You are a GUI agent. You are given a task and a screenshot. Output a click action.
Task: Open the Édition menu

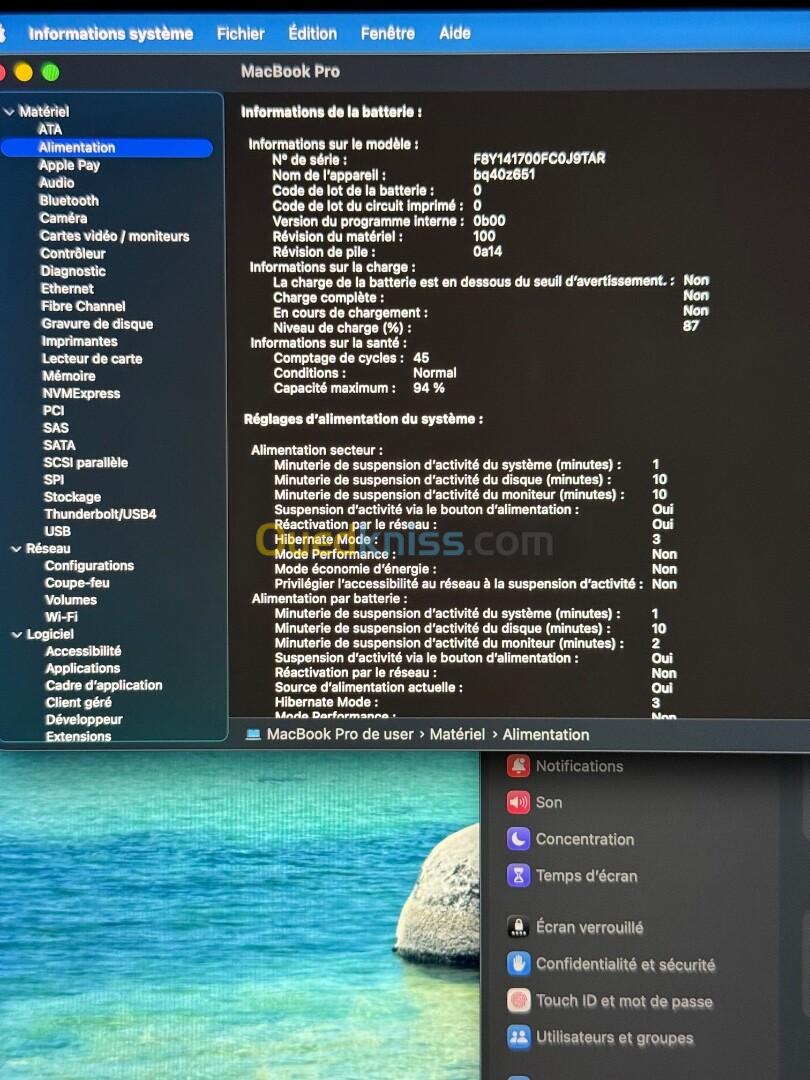[x=312, y=33]
